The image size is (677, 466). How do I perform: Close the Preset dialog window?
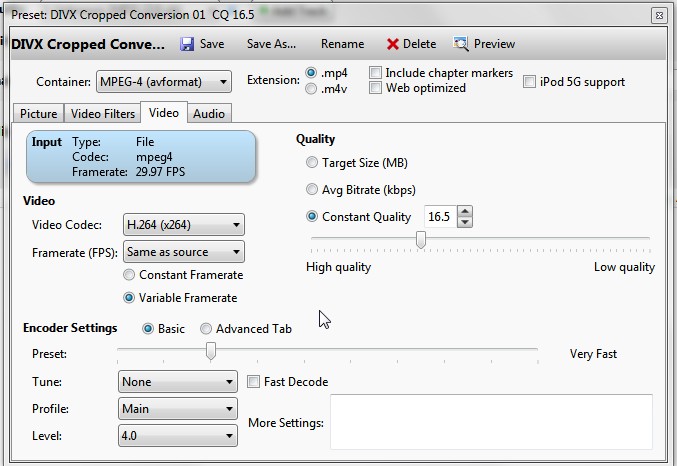pyautogui.click(x=659, y=16)
